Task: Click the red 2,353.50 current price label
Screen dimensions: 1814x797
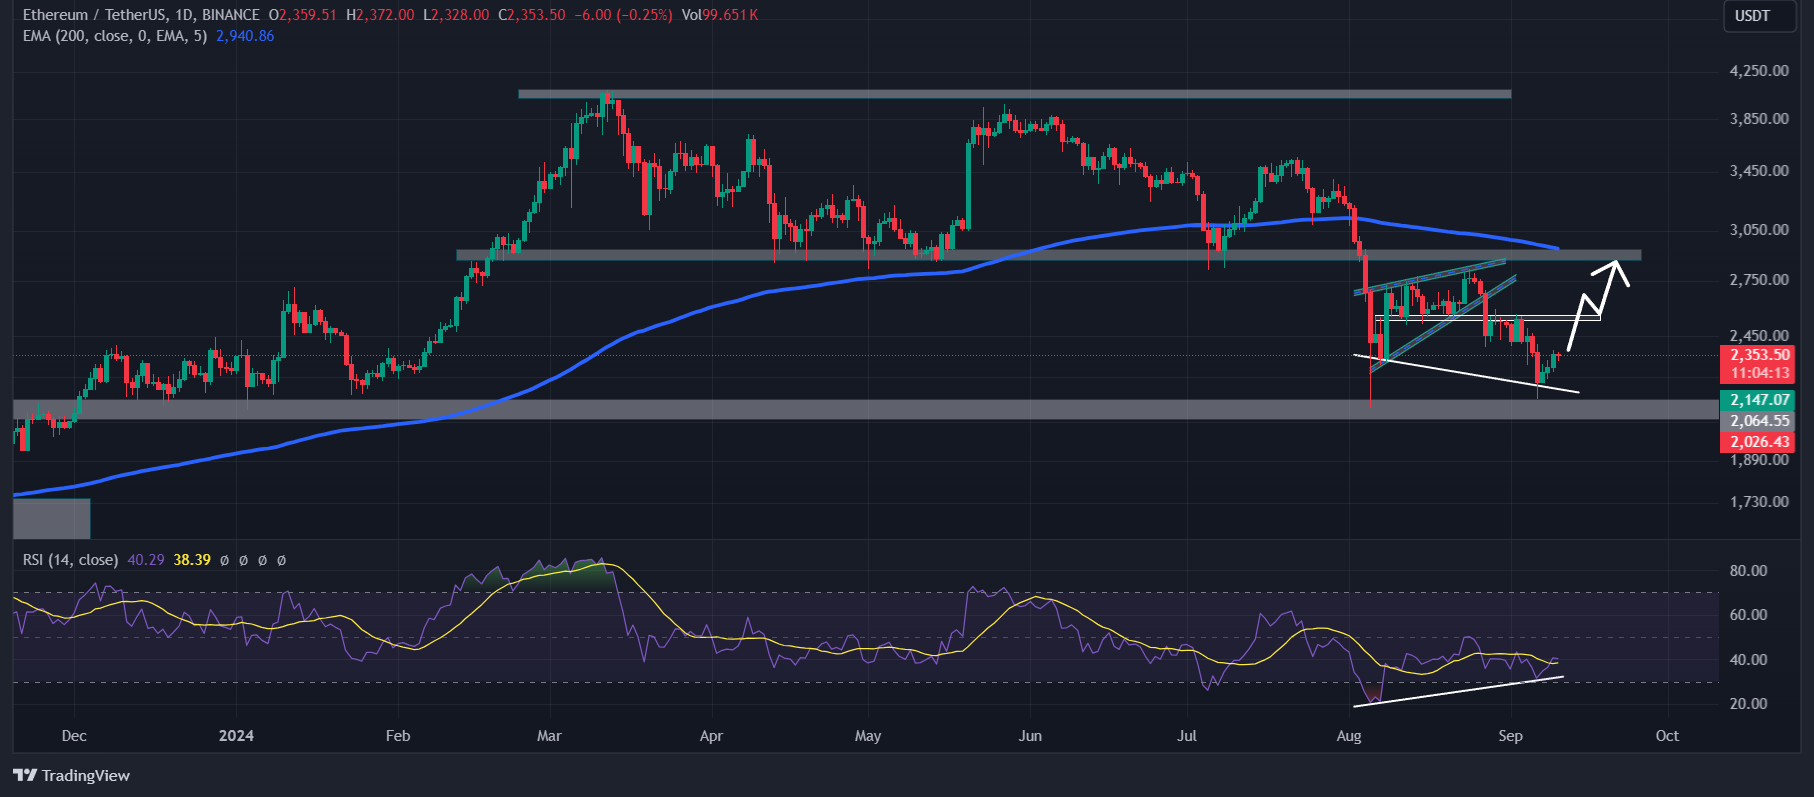Action: 1759,355
